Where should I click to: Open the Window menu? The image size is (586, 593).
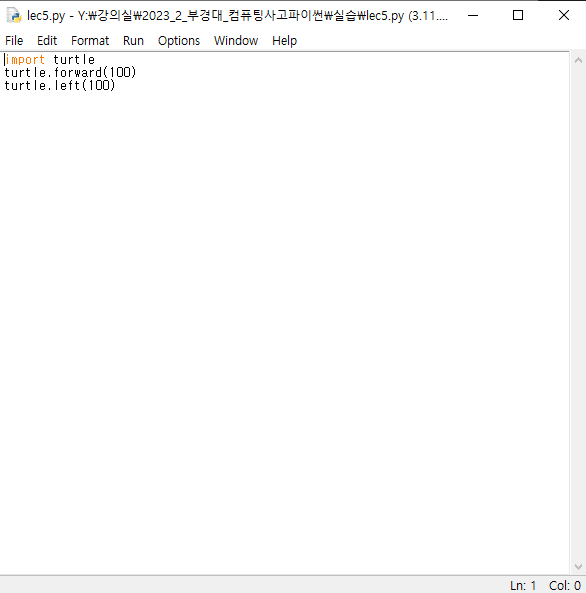(x=236, y=40)
